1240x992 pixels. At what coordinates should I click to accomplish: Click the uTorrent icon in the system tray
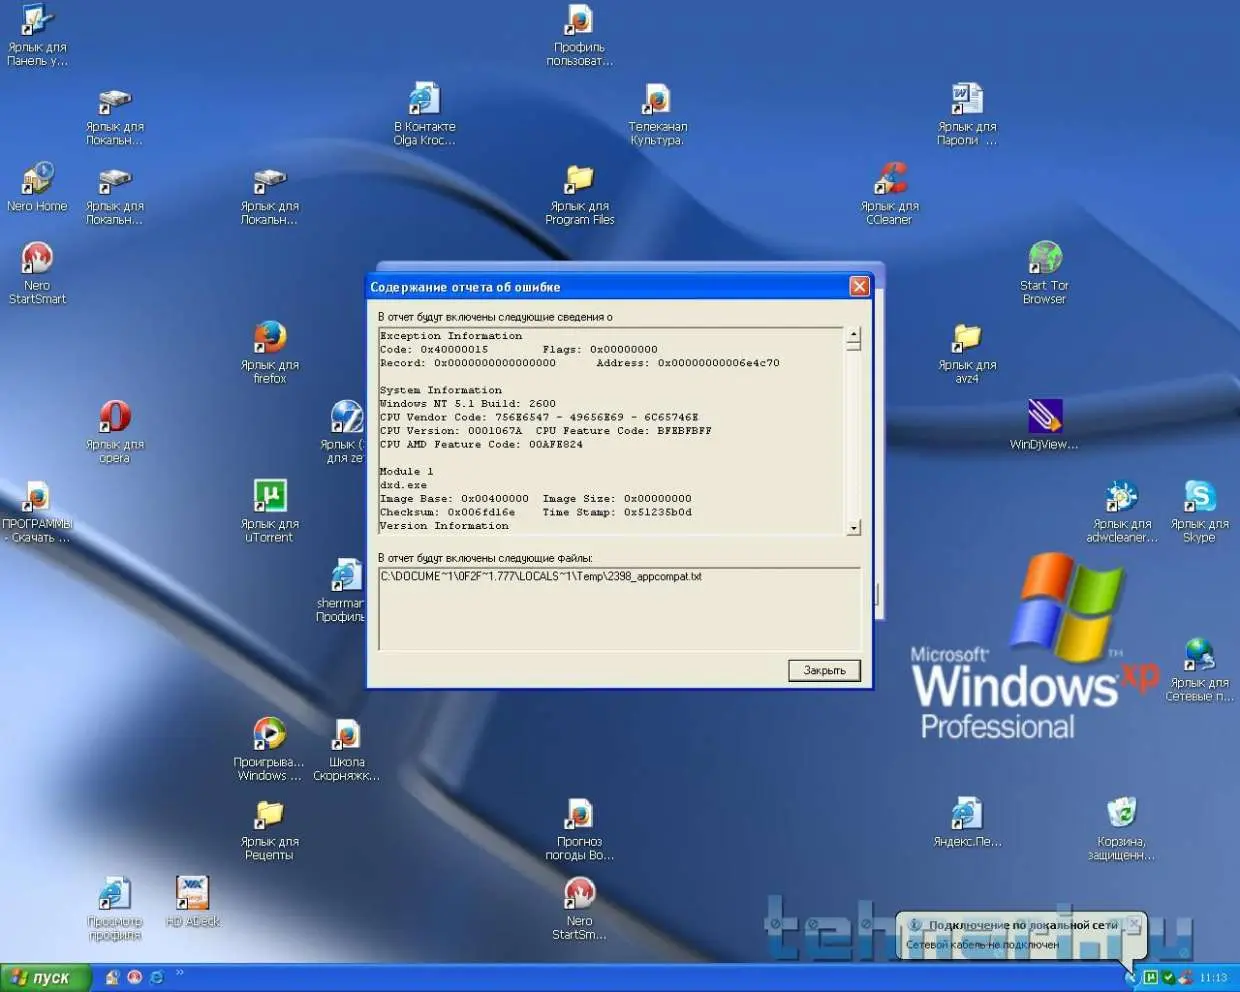click(x=1151, y=977)
